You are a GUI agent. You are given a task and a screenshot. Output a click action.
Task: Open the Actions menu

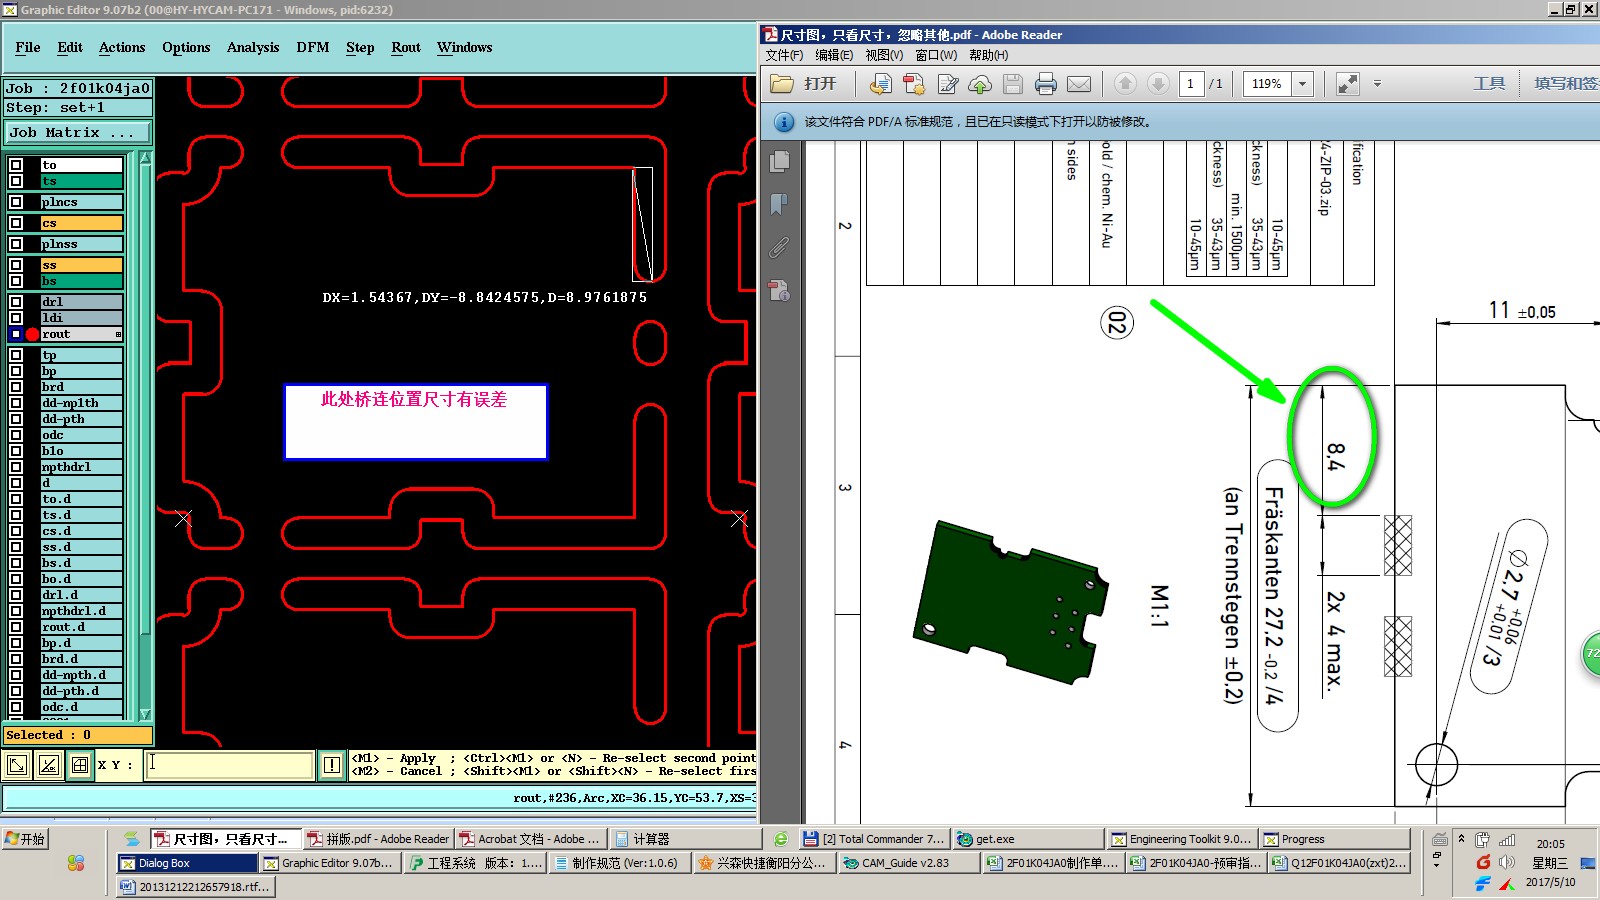pyautogui.click(x=122, y=47)
